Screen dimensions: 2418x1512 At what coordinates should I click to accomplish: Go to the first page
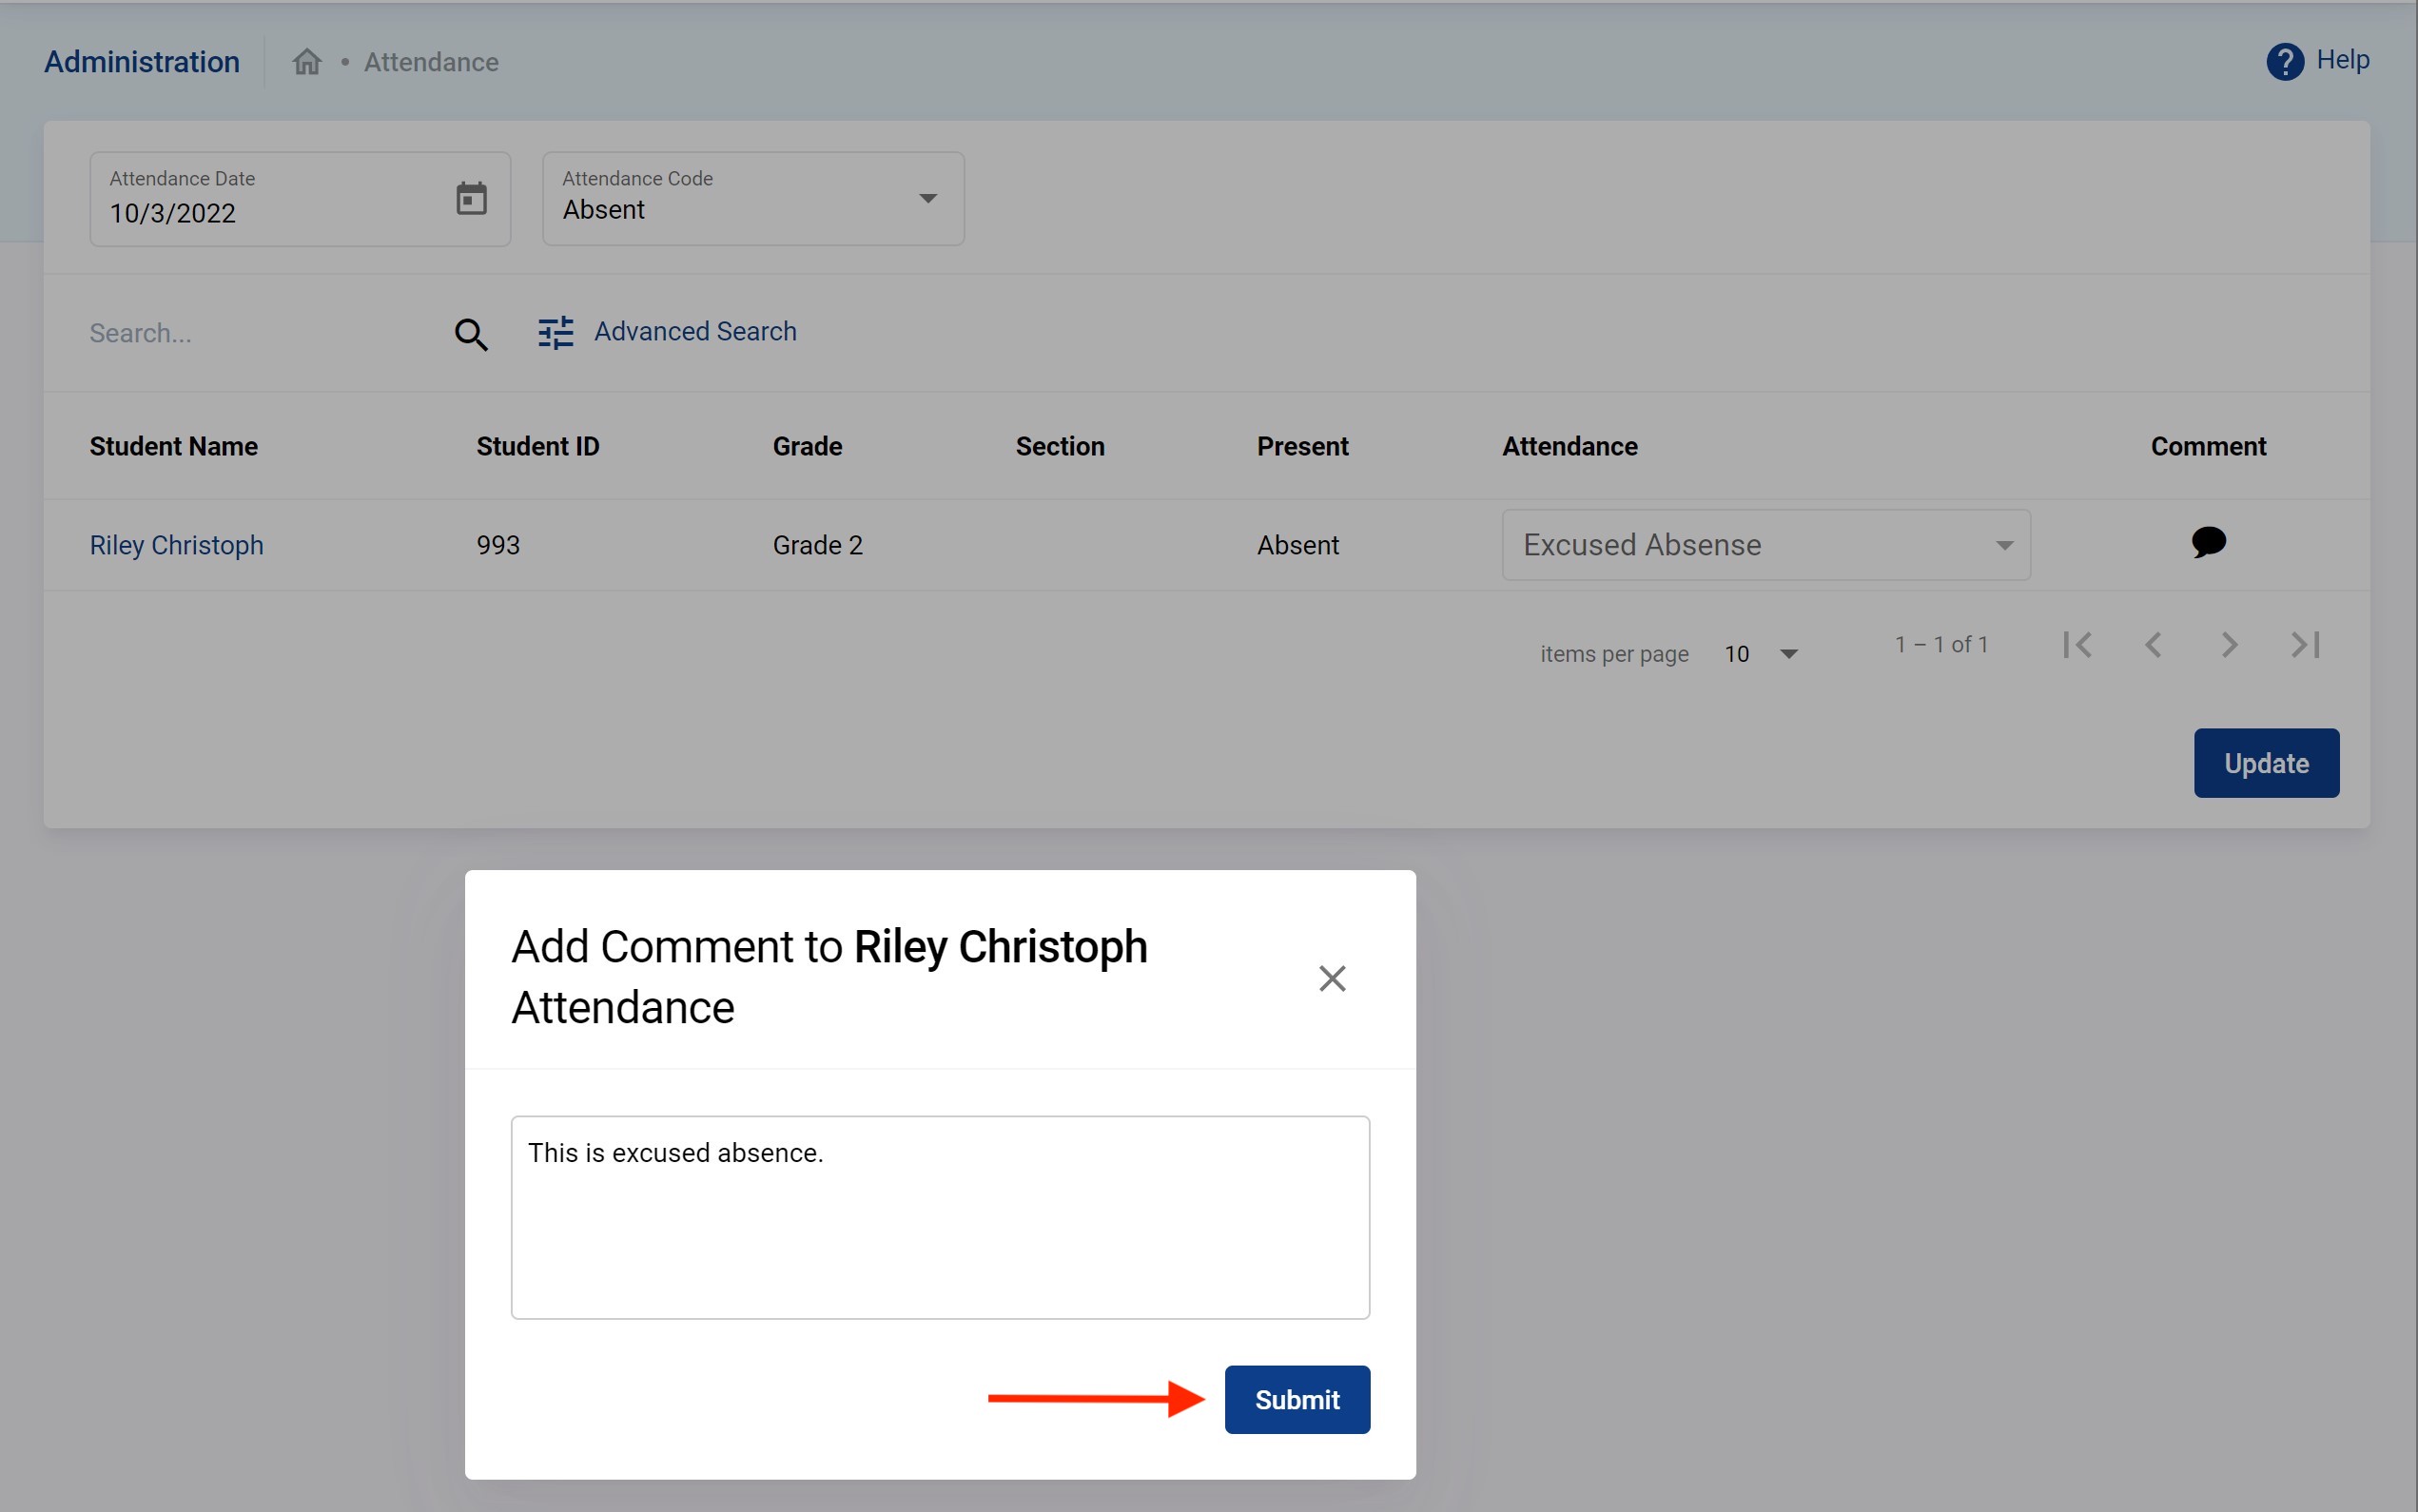point(2077,645)
